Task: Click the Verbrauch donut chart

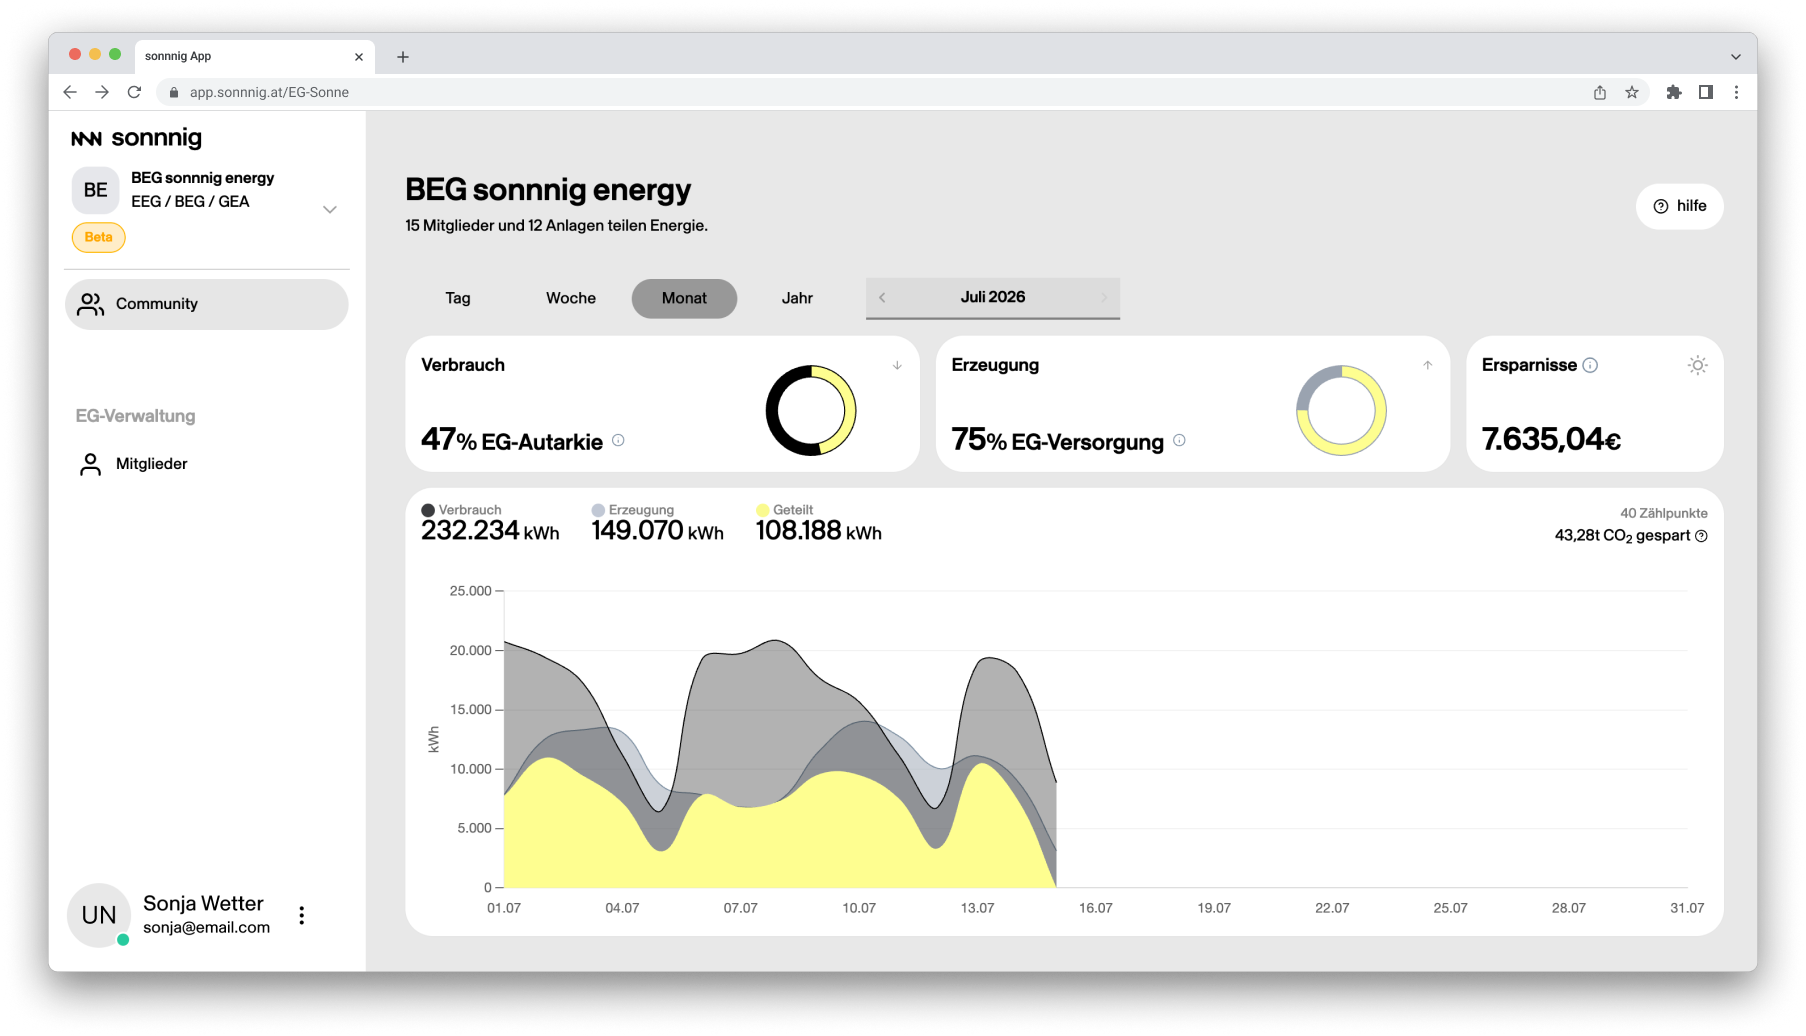Action: (x=811, y=410)
